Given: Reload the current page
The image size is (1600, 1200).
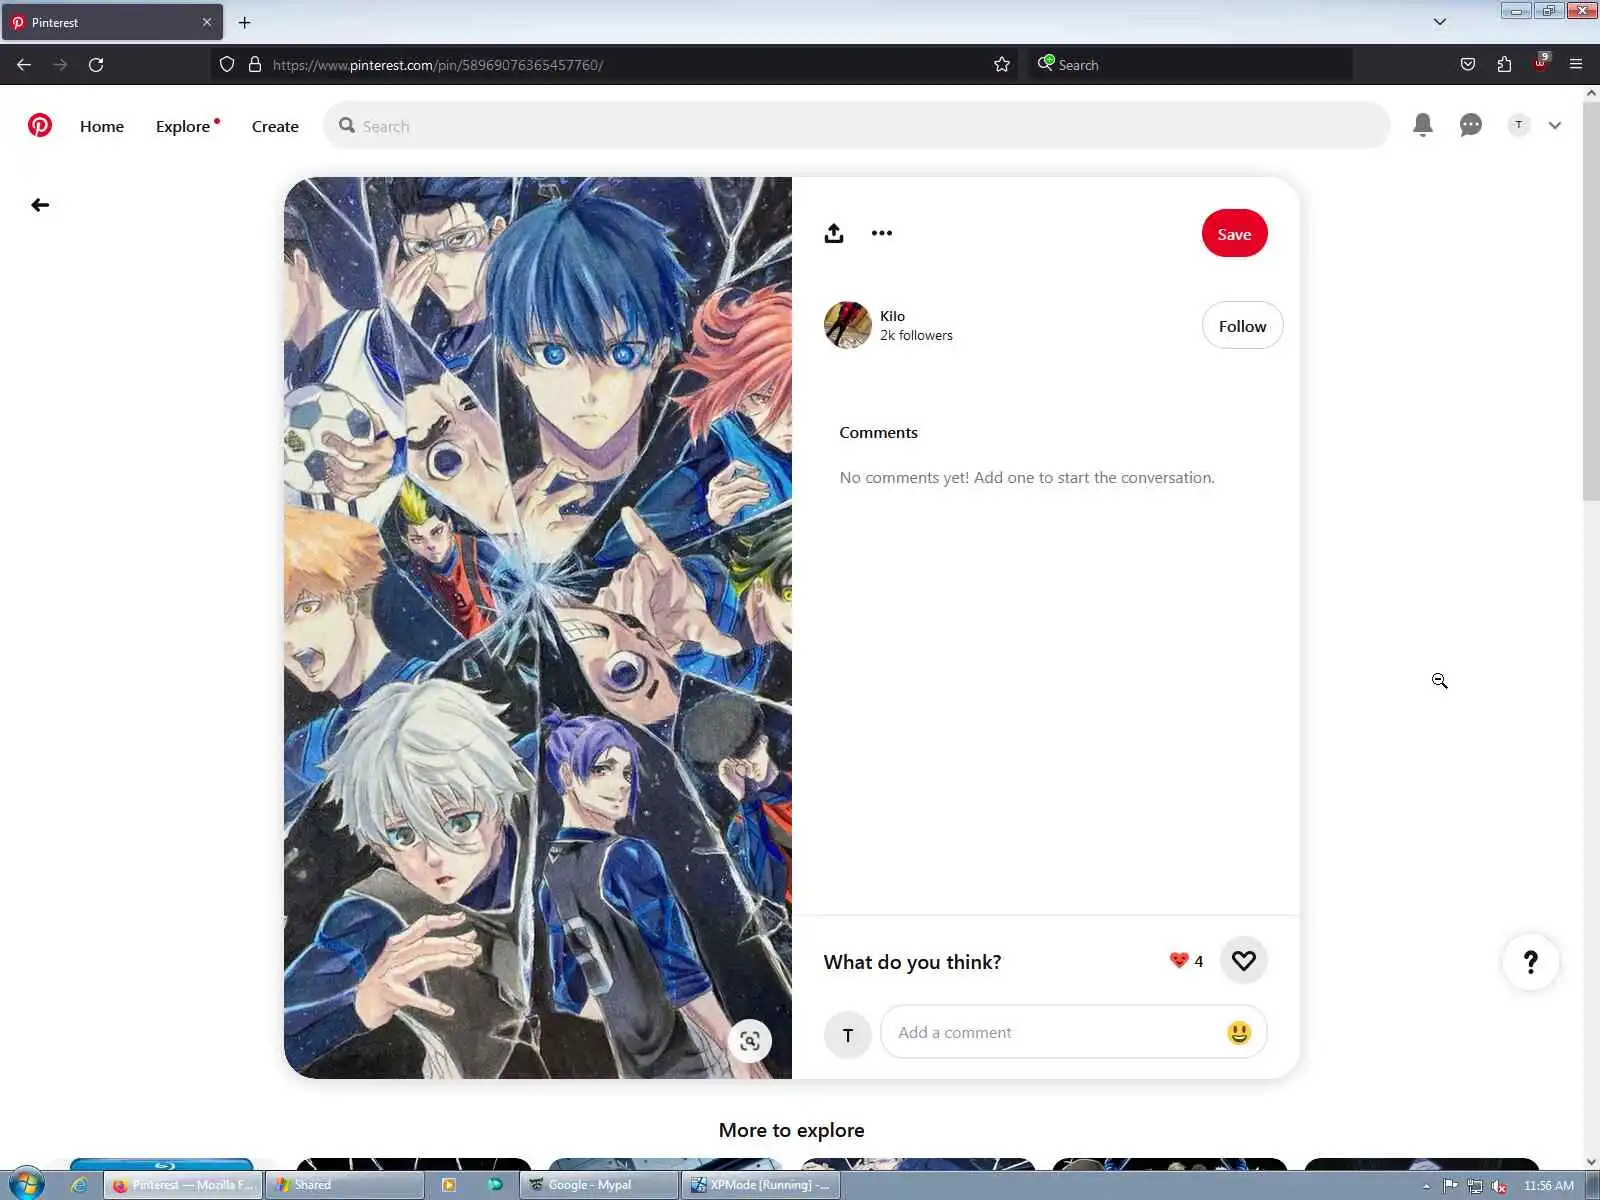Looking at the screenshot, I should pyautogui.click(x=96, y=65).
